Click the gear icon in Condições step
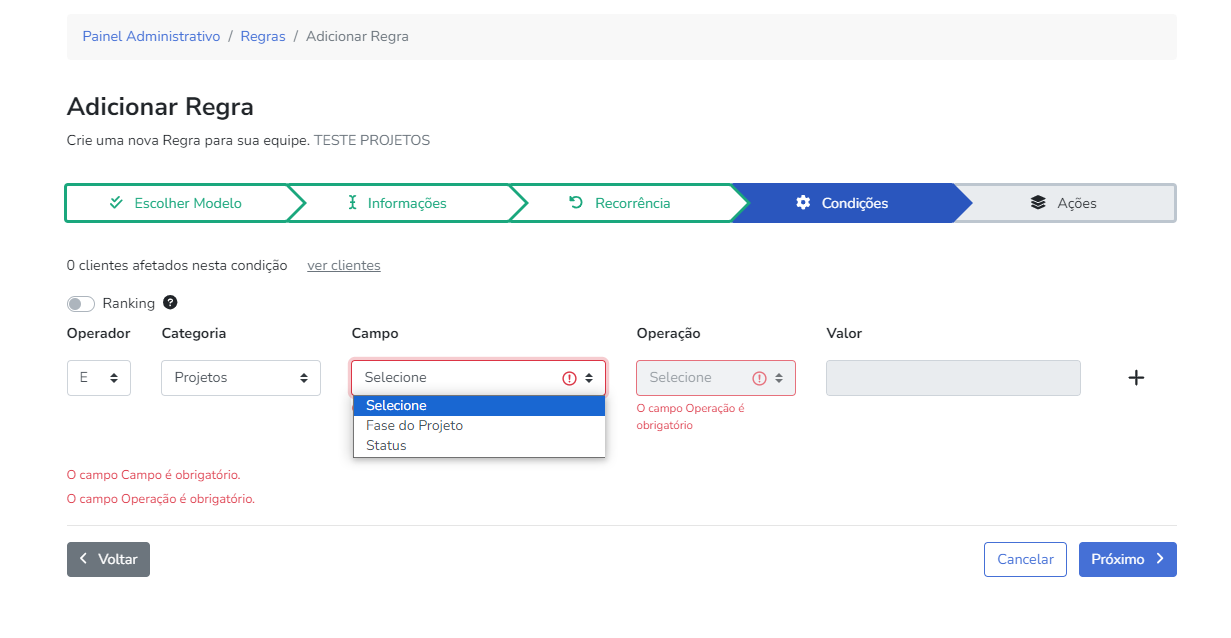Image resolution: width=1231 pixels, height=638 pixels. tap(803, 203)
